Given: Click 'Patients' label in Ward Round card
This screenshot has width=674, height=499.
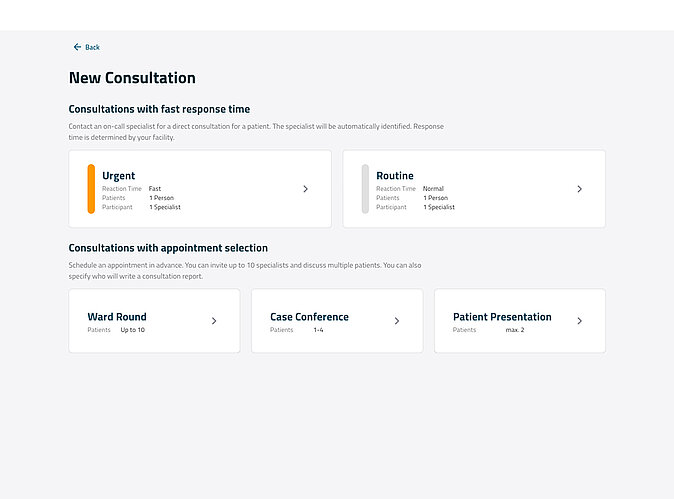Looking at the screenshot, I should [x=99, y=330].
